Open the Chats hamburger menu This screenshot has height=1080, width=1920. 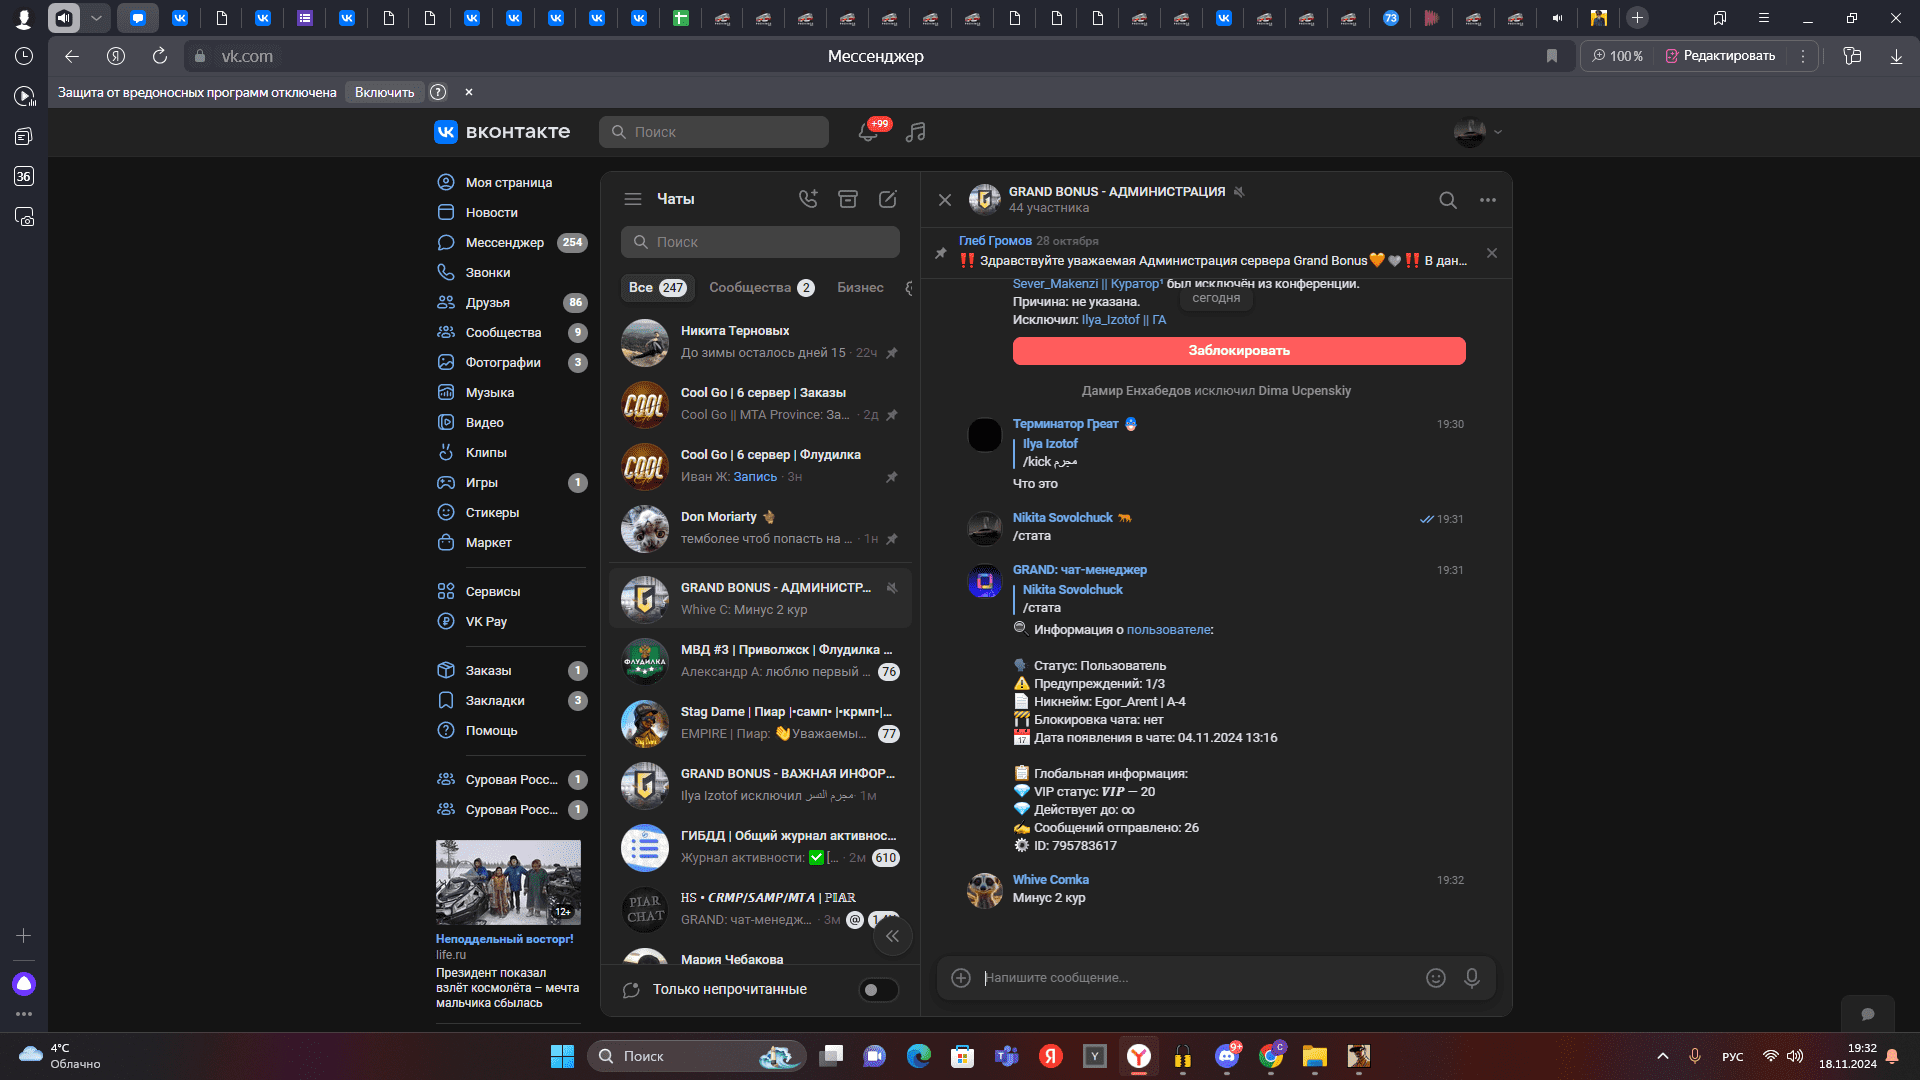[633, 199]
